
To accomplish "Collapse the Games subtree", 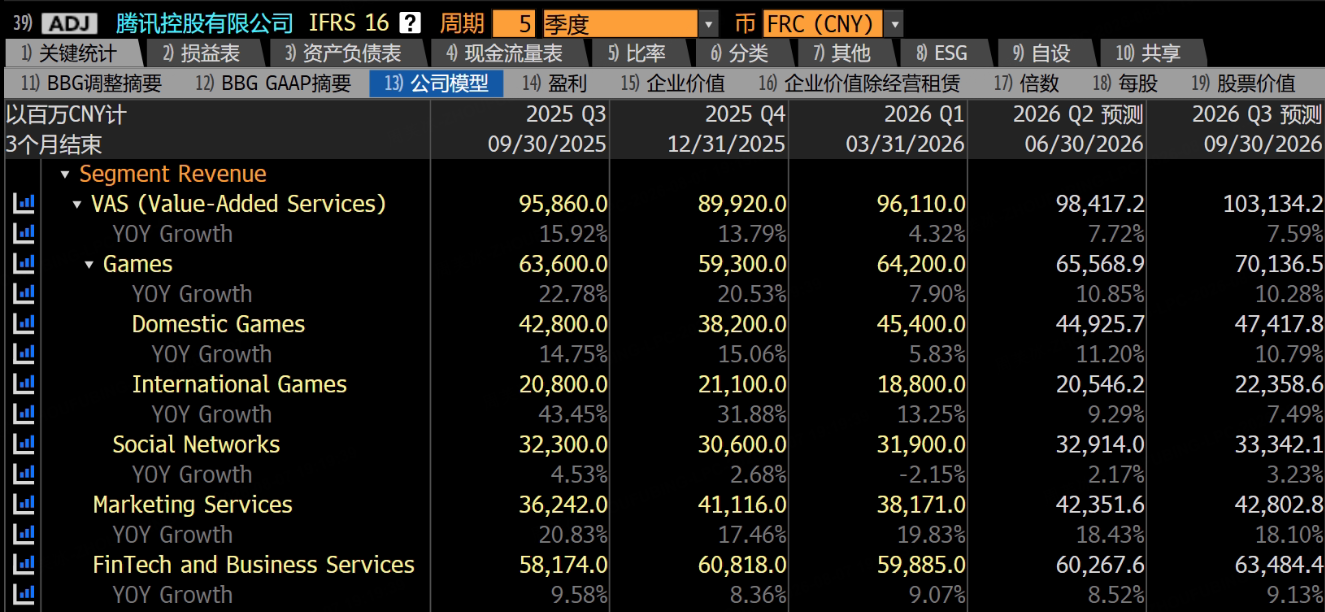I will point(90,265).
